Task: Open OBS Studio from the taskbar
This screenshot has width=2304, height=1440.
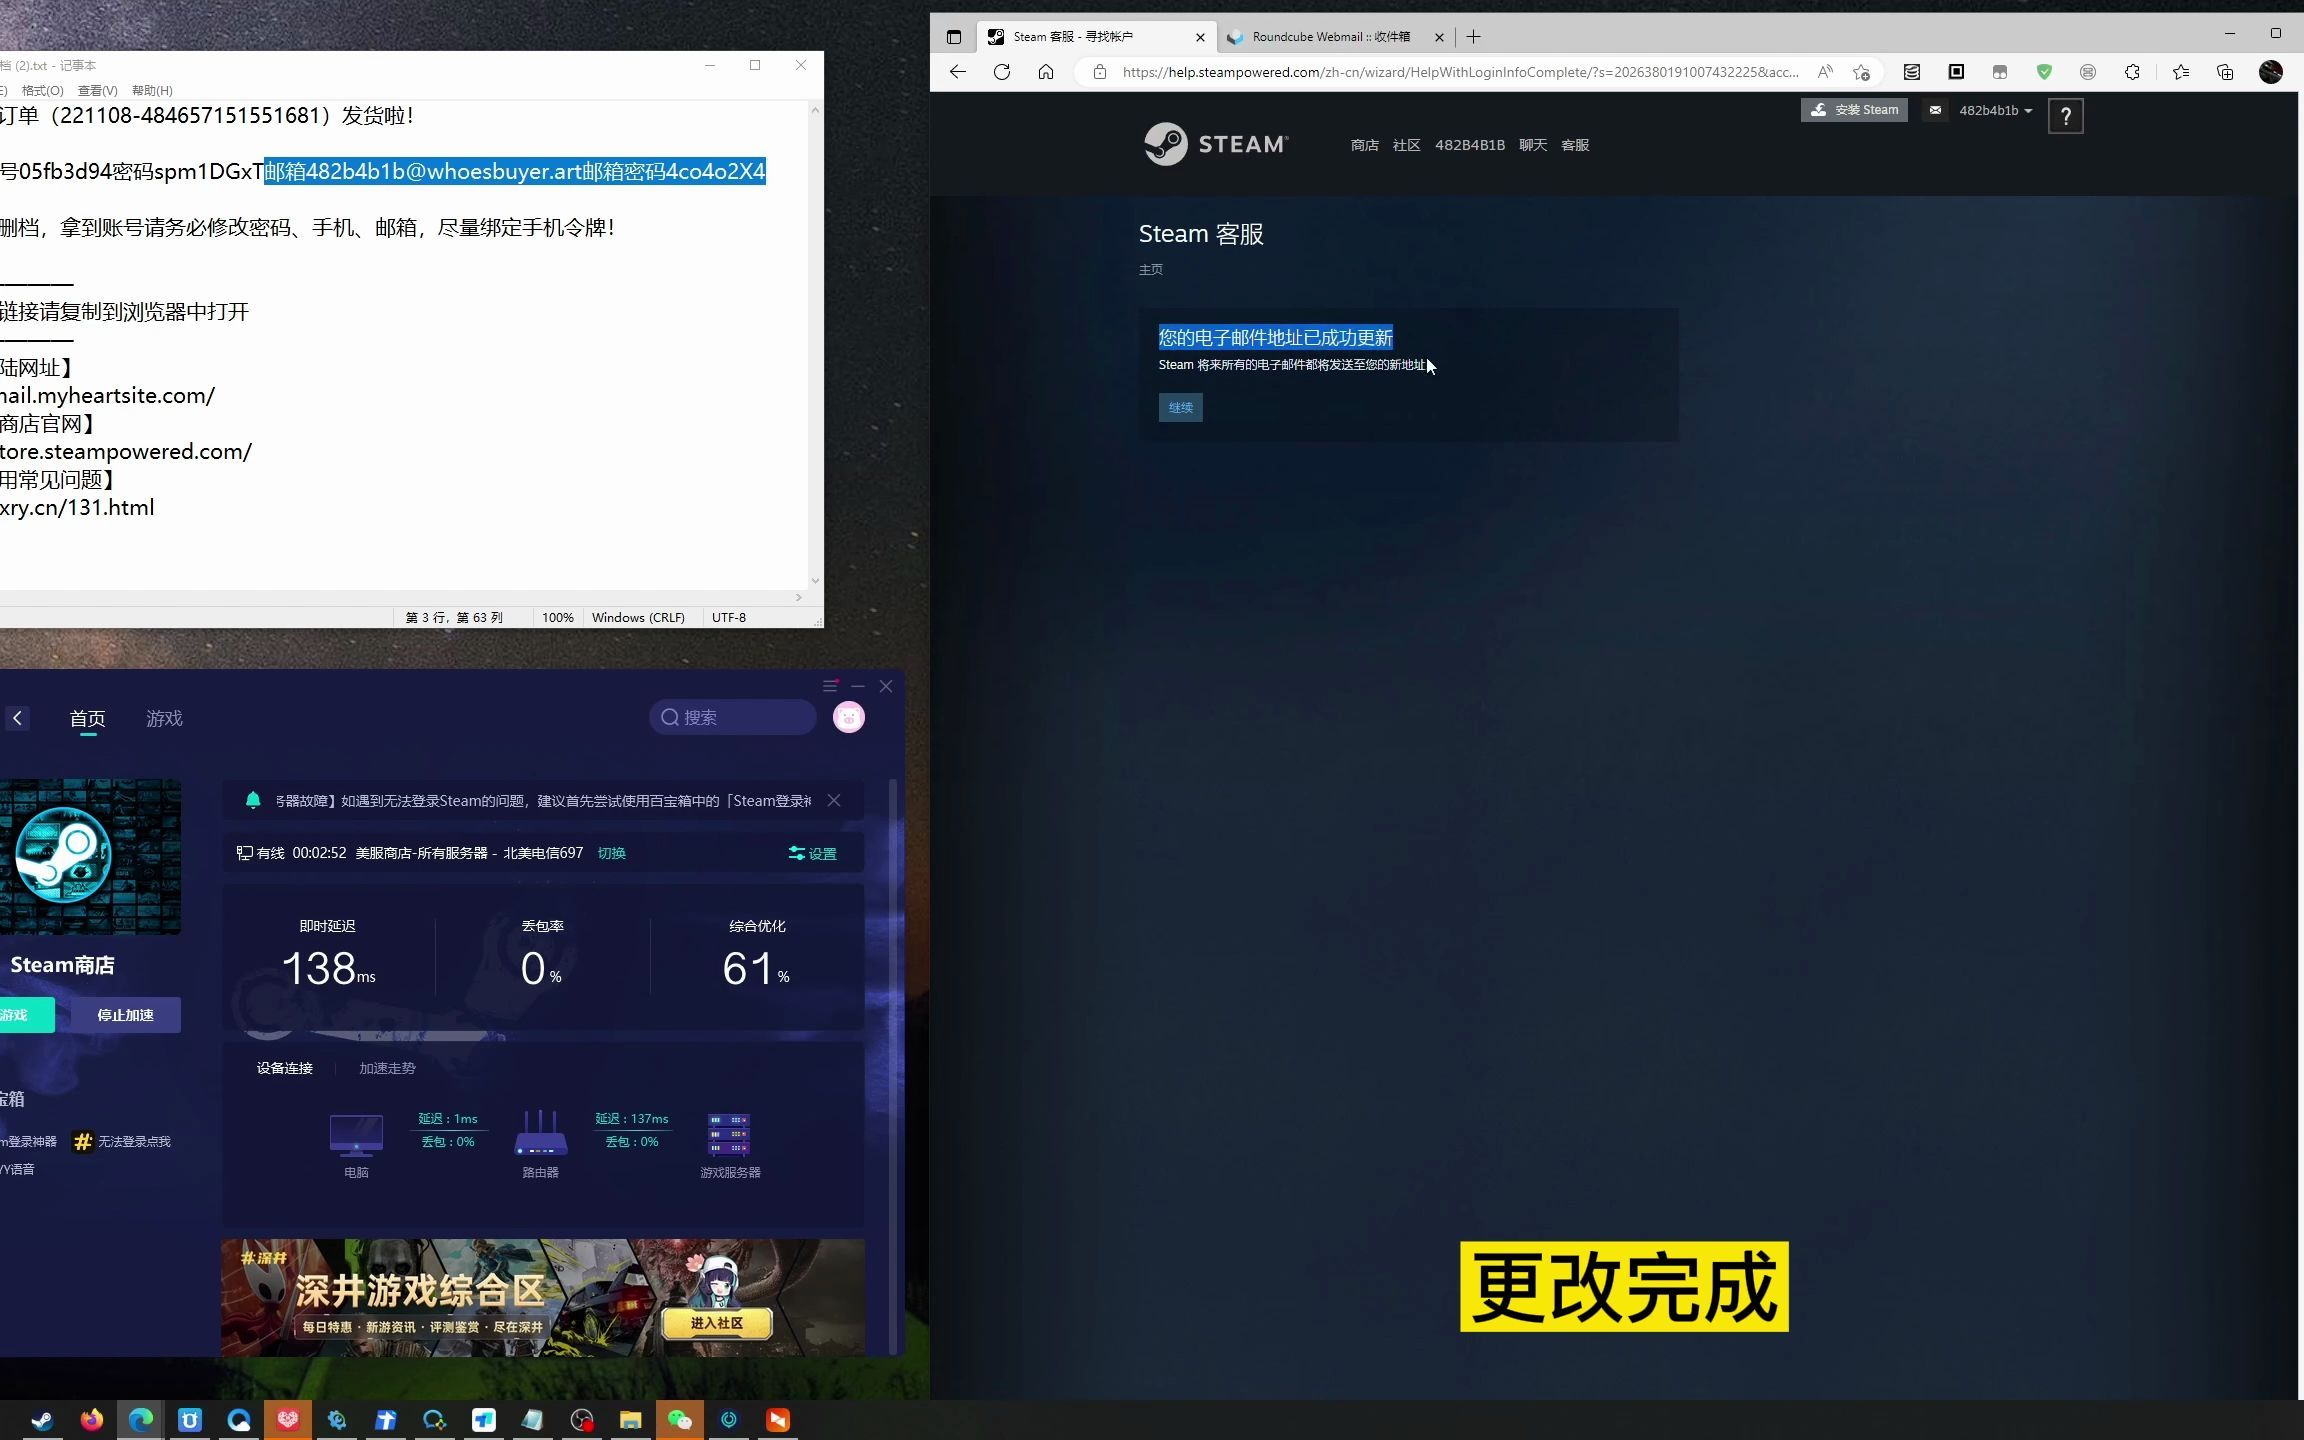Action: [582, 1420]
